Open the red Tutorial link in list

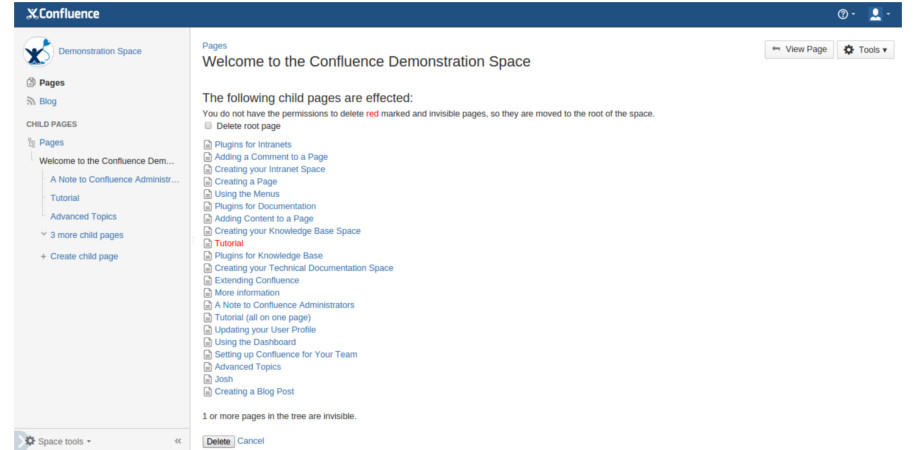[x=229, y=243]
